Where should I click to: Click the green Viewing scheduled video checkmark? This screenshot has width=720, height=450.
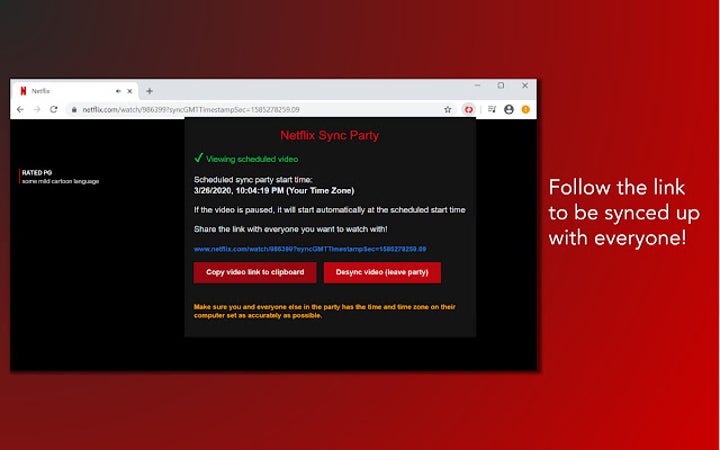[x=199, y=158]
